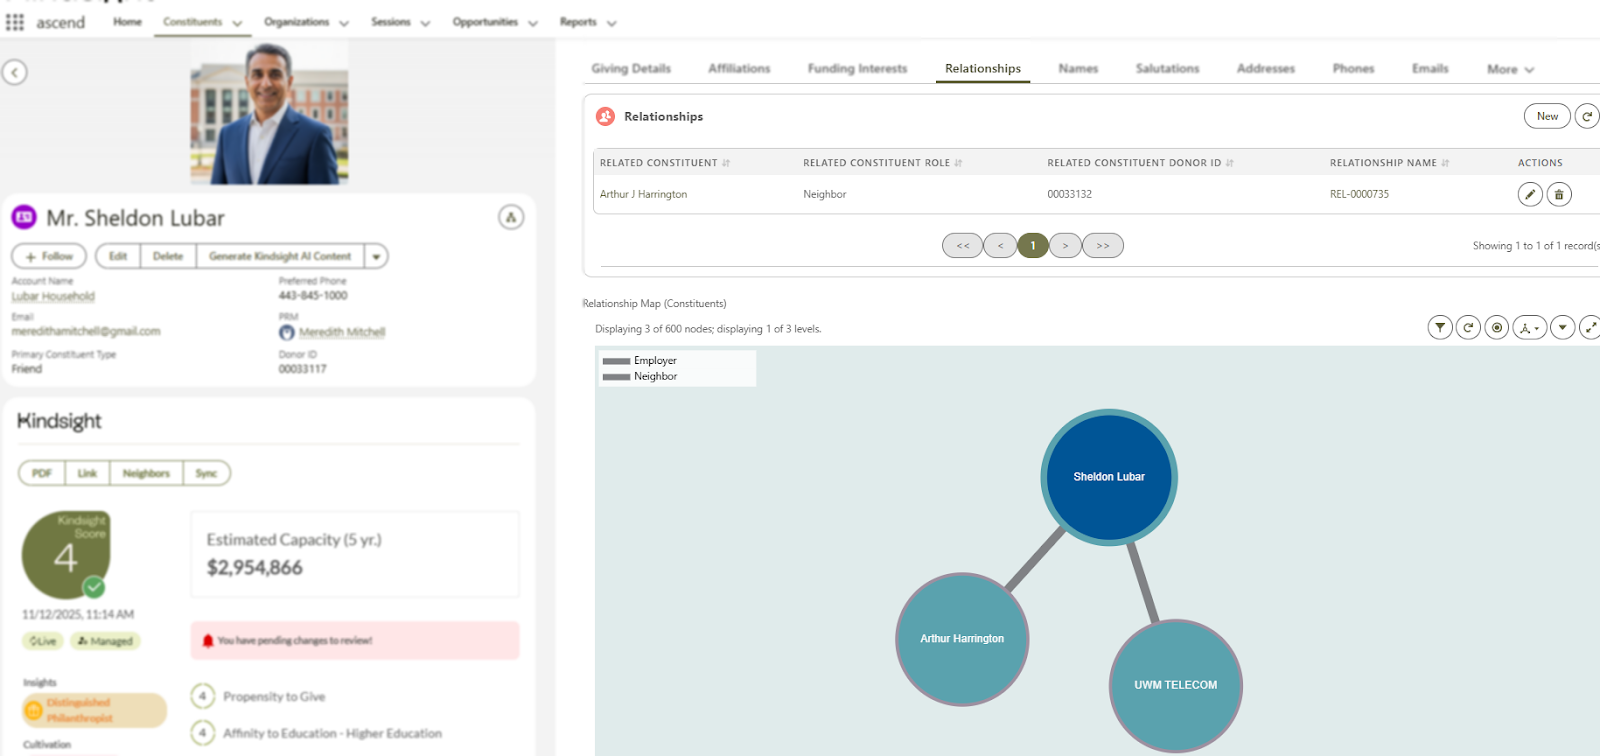Click the Meredith Mitchell avatar icon
Screen dimensions: 1600x756
[x=287, y=332]
